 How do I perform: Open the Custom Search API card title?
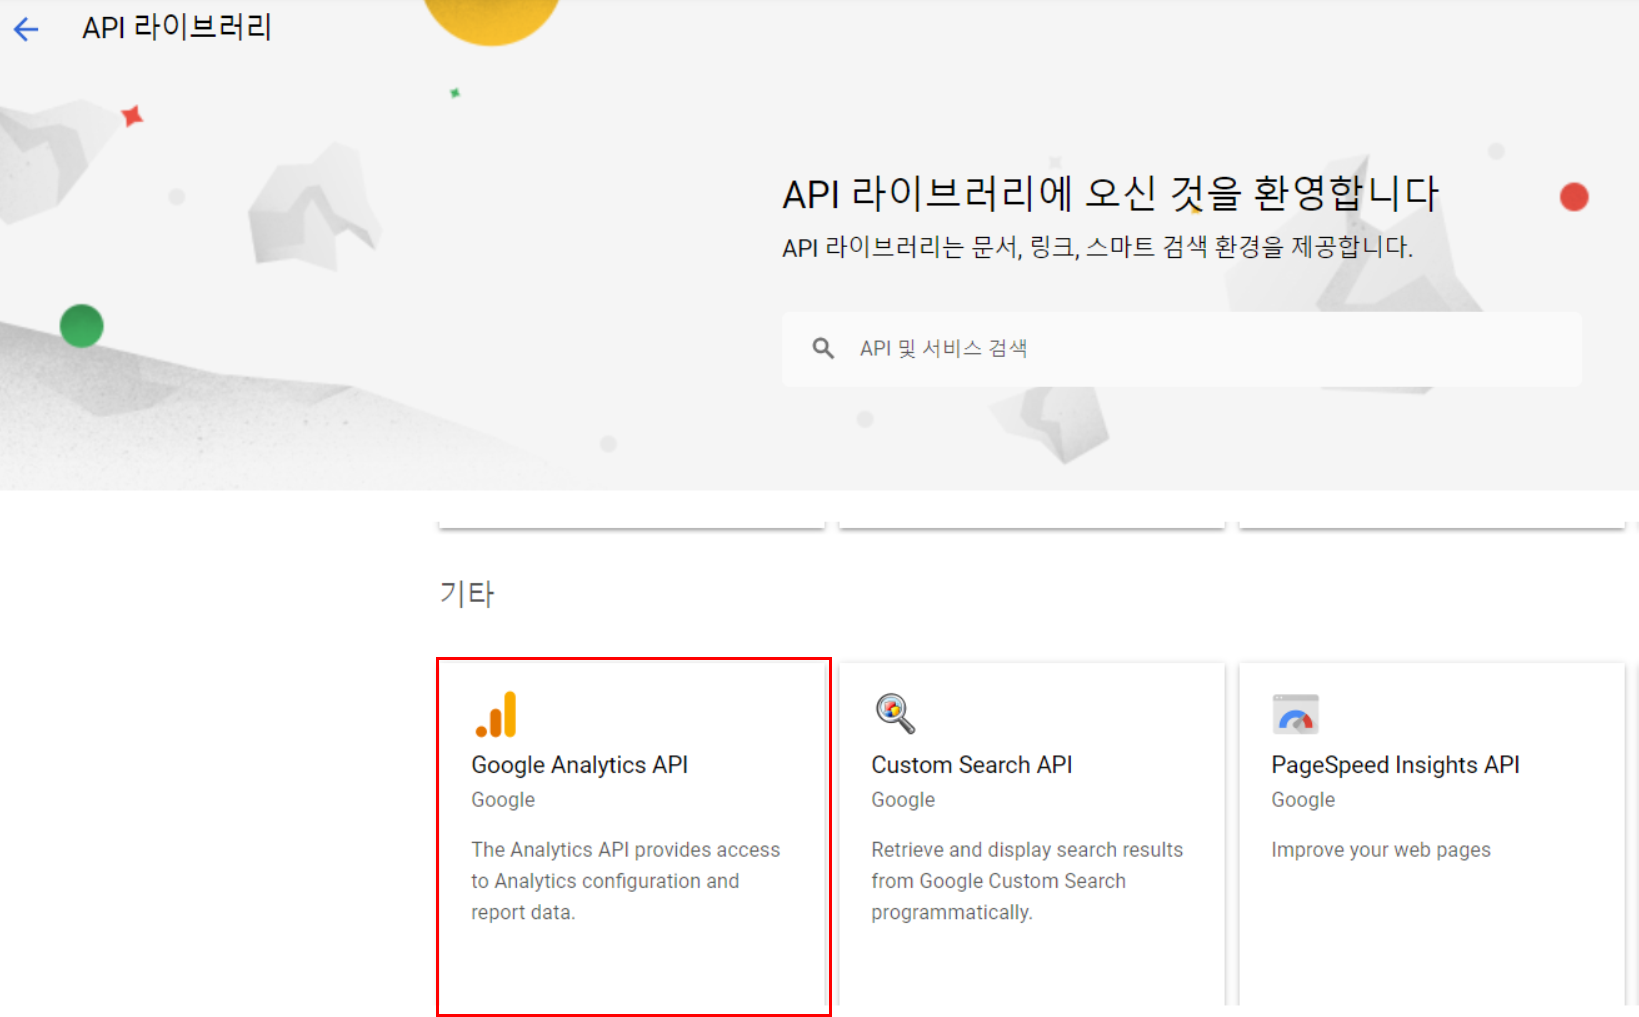point(971,765)
